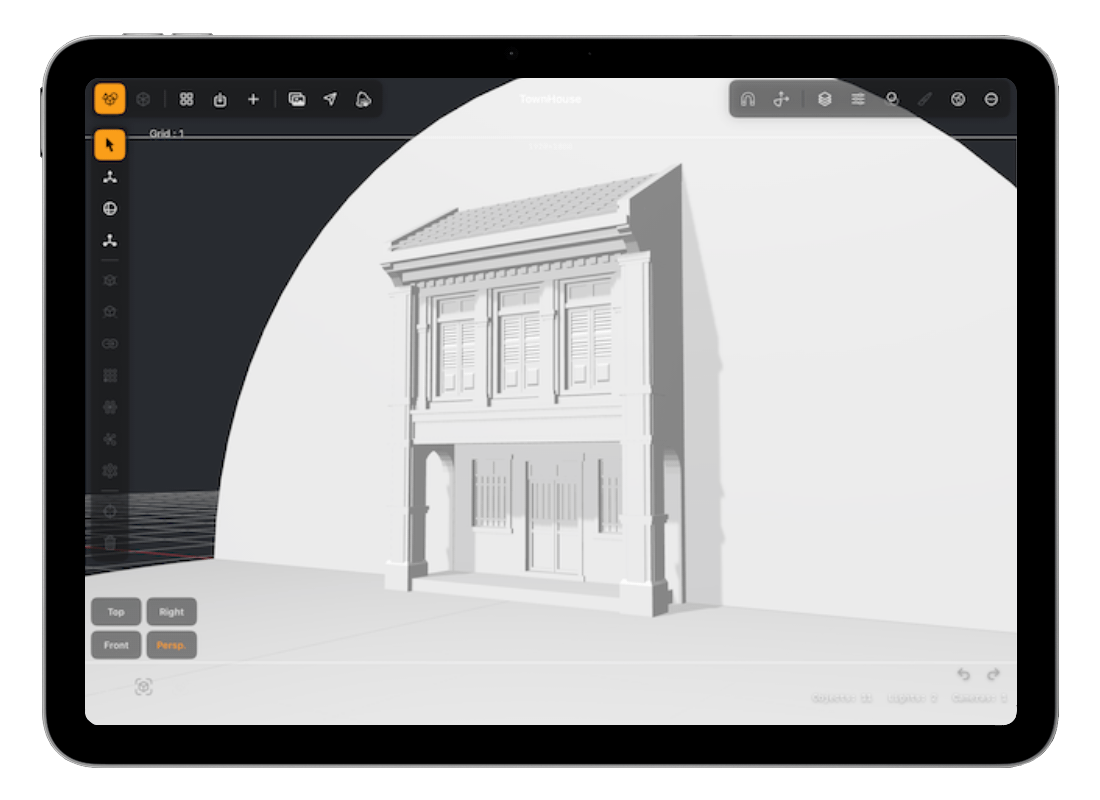The height and width of the screenshot is (800, 1100).
Task: Switch to the dimmed cube edit mode icon
Action: pos(143,99)
